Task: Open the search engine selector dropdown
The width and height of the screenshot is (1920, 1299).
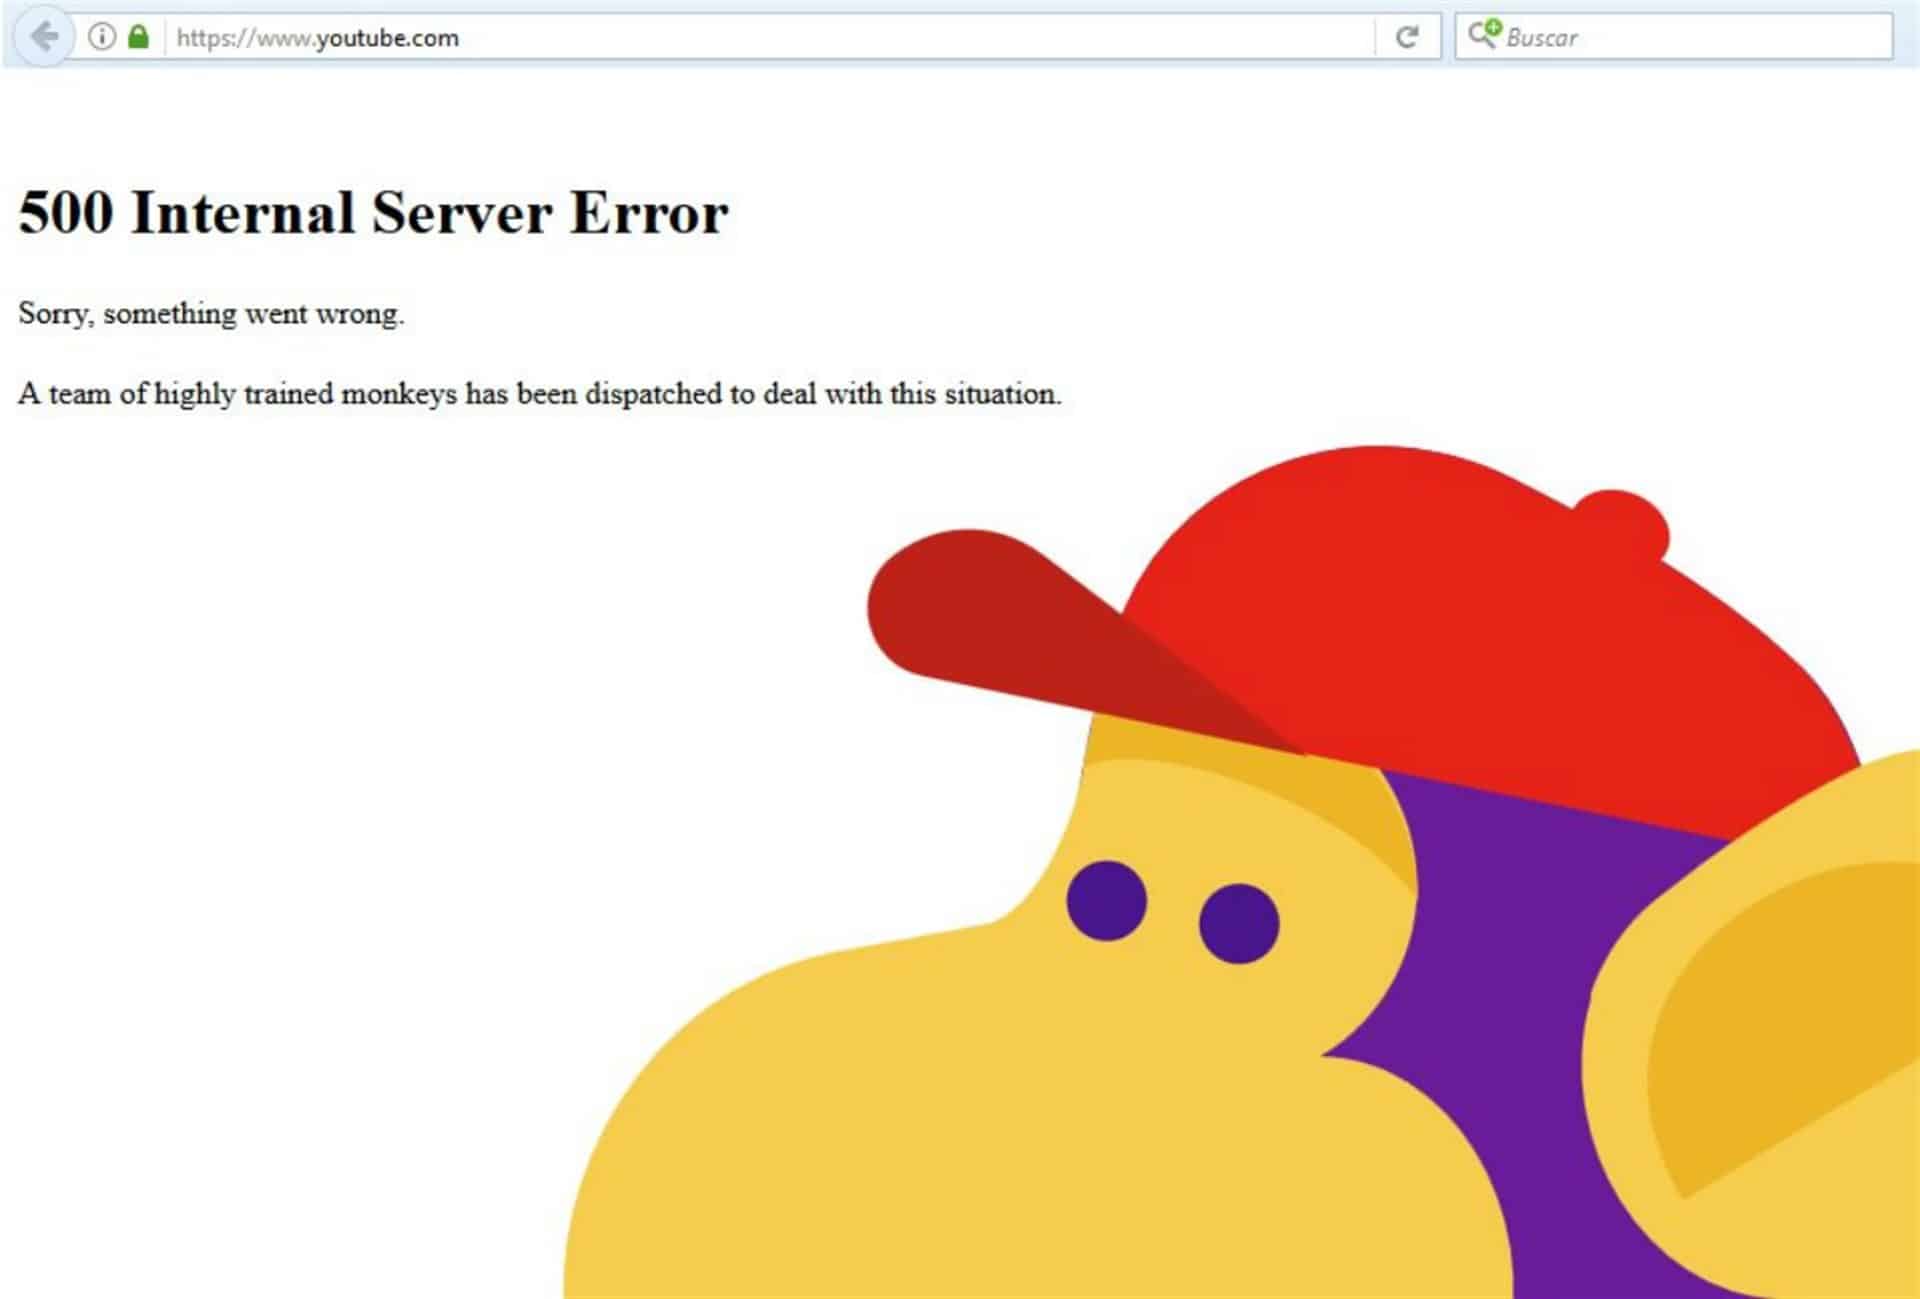Action: pos(1482,37)
